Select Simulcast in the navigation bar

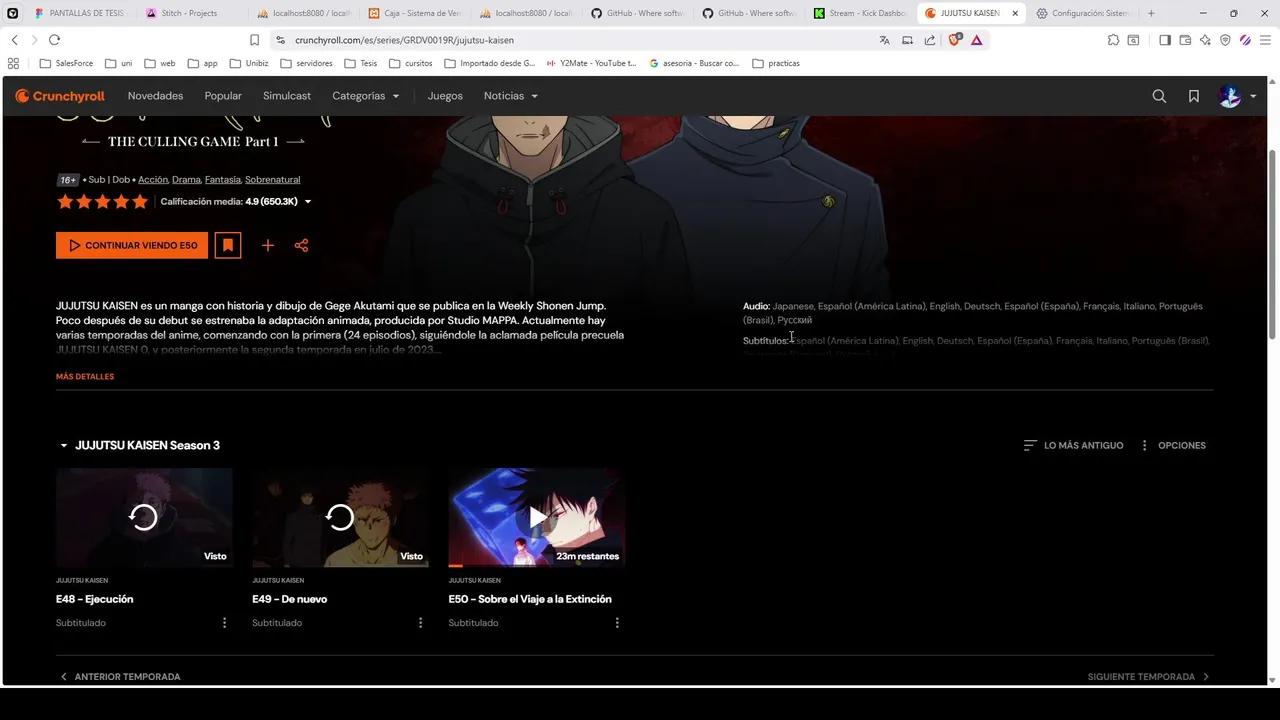point(287,95)
